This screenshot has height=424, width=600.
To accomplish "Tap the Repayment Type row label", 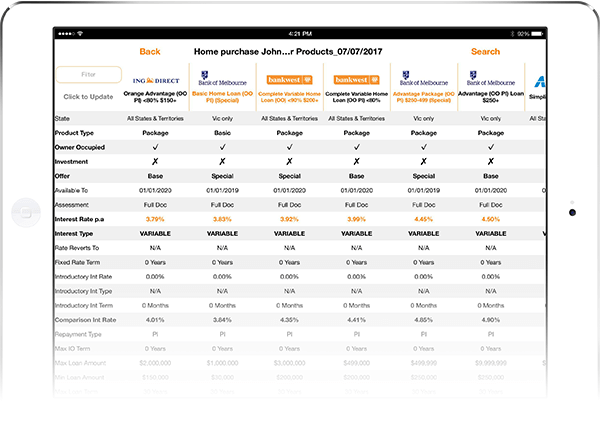I will pyautogui.click(x=78, y=334).
